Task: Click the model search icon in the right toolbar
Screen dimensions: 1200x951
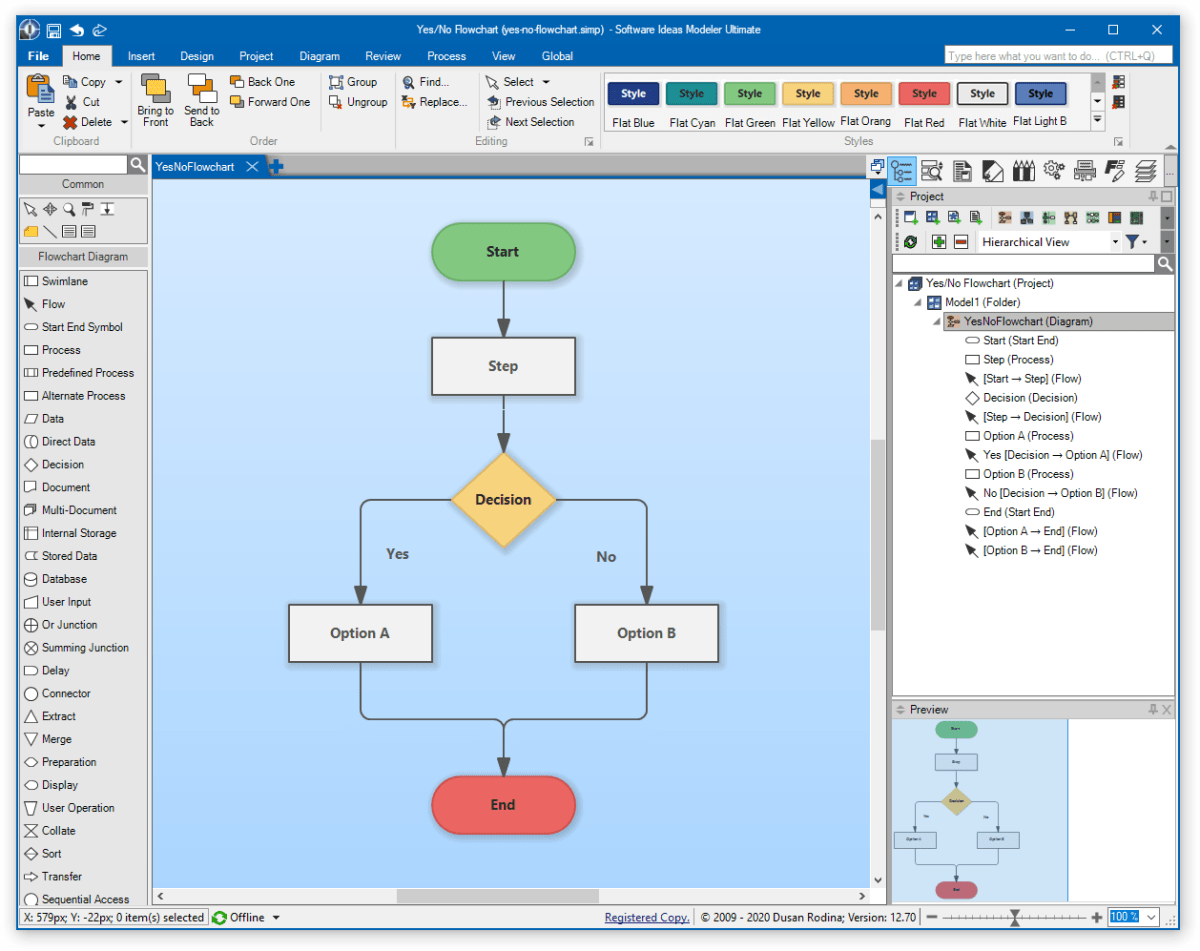Action: [932, 171]
